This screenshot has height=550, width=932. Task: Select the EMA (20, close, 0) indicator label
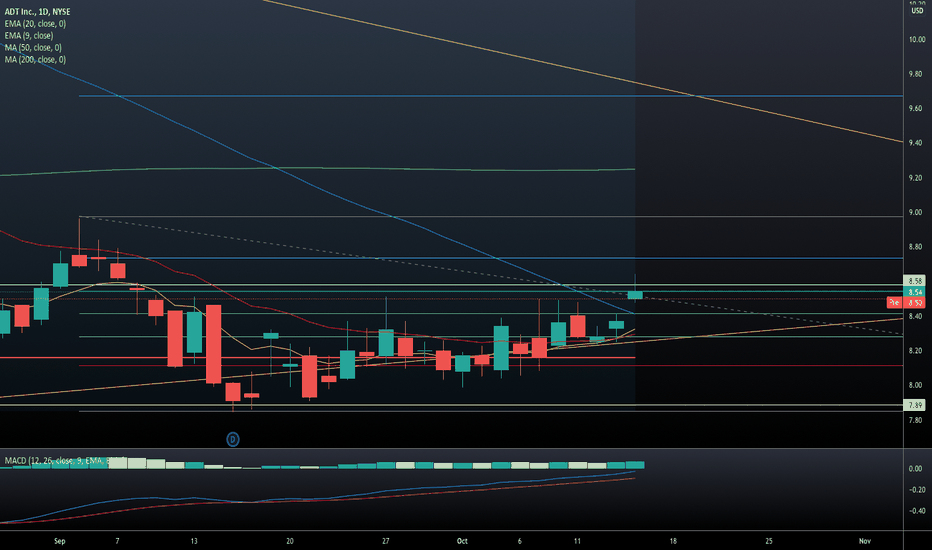coord(35,24)
